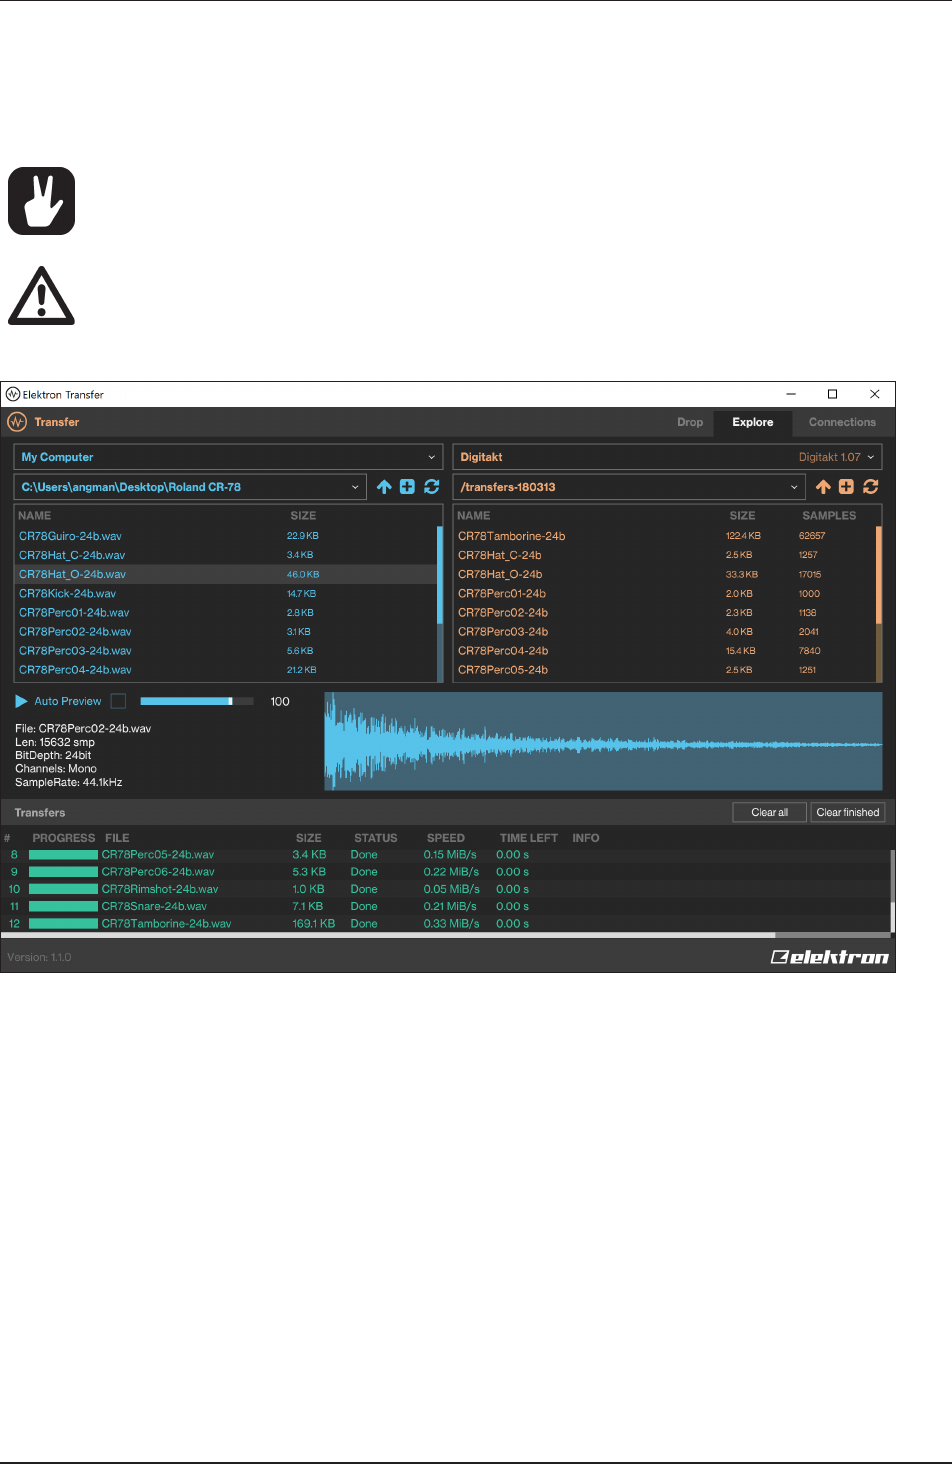Expand the Roland CR-78 path dropdown
Viewport: 952px width, 1464px height.
click(x=190, y=487)
